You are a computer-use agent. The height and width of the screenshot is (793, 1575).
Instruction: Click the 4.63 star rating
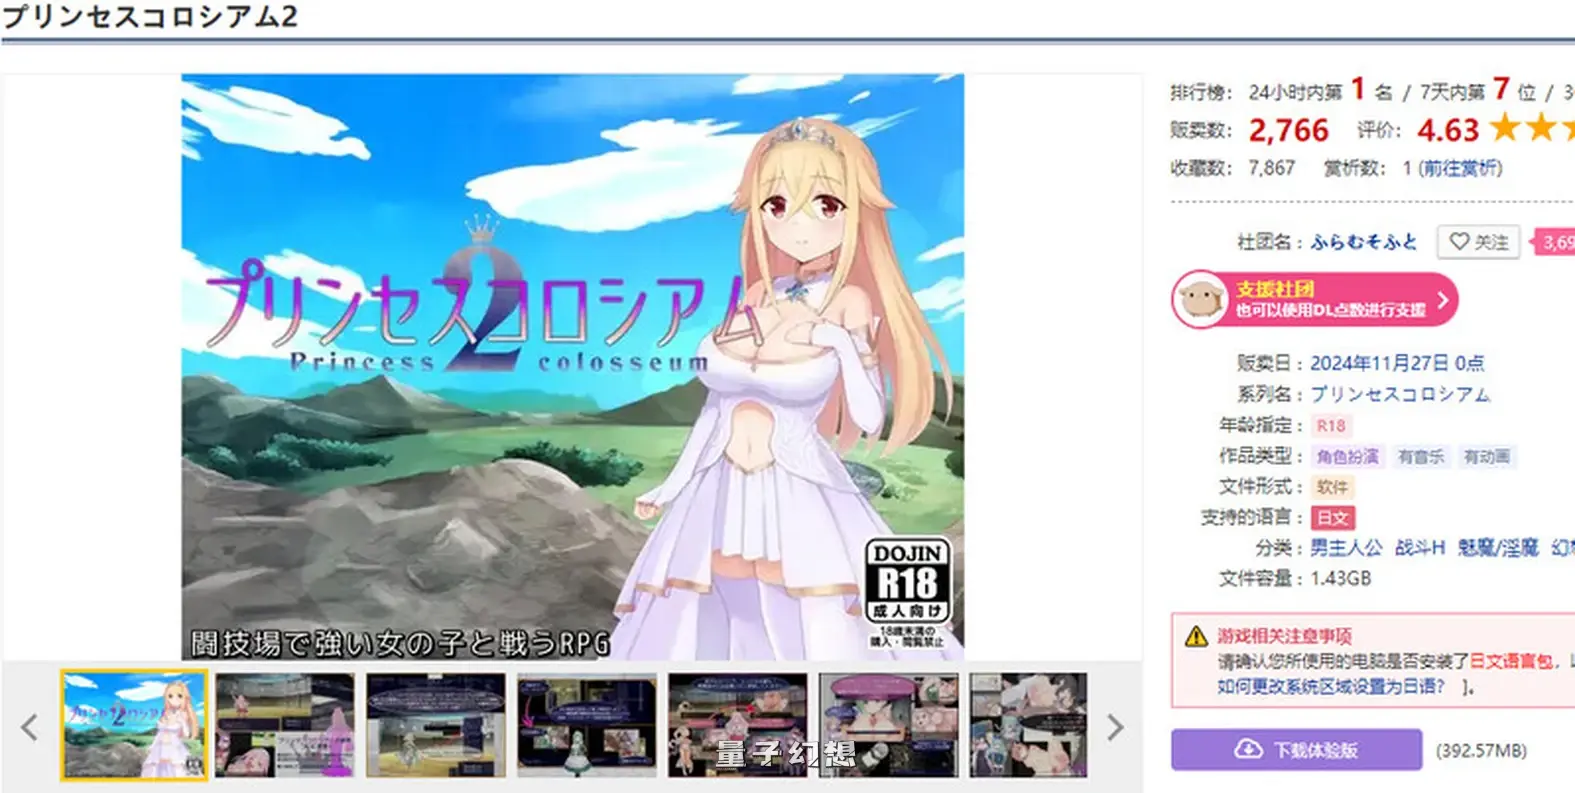click(x=1447, y=130)
